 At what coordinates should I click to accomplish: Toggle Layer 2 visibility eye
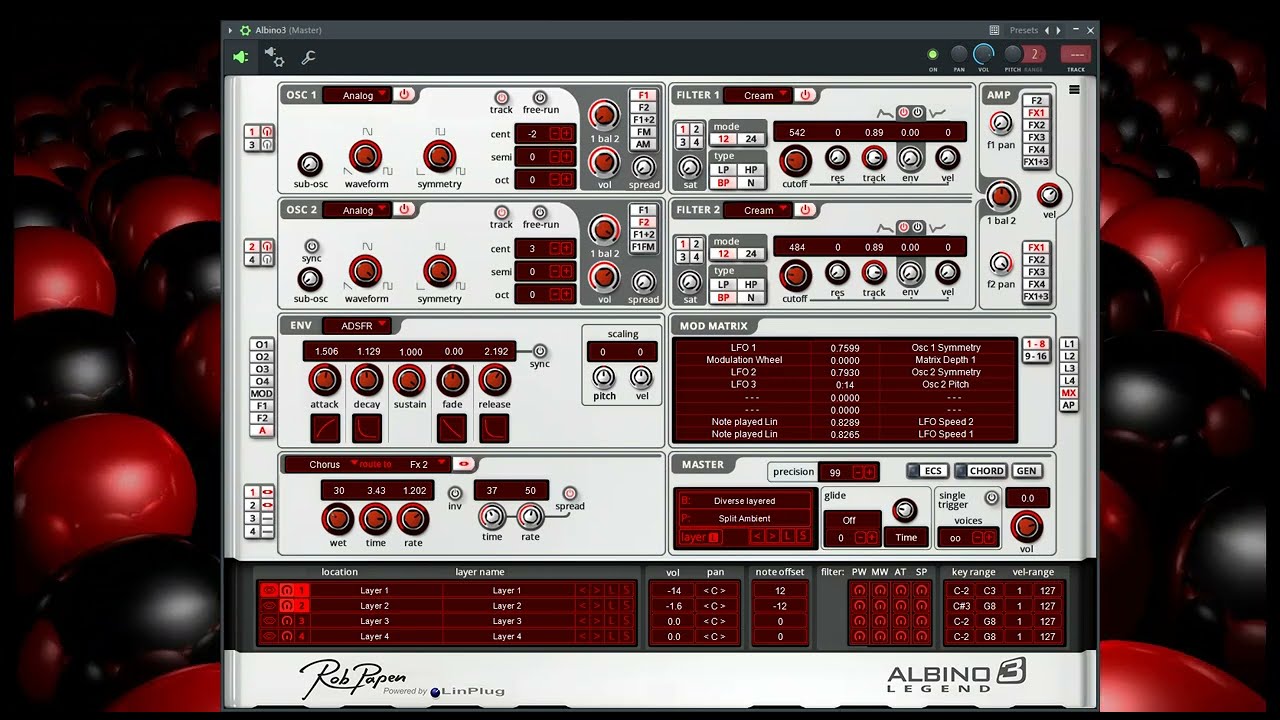point(268,606)
